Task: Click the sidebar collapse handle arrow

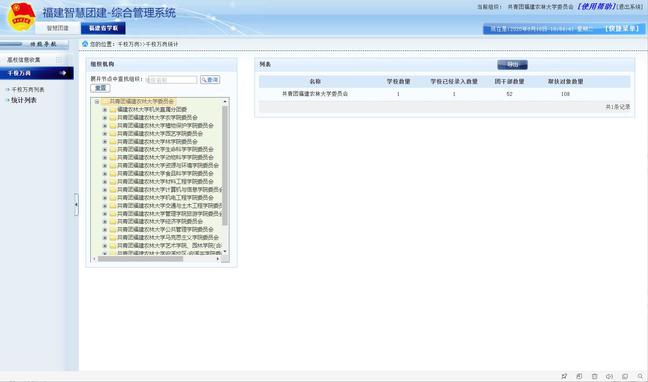Action: pyautogui.click(x=76, y=204)
